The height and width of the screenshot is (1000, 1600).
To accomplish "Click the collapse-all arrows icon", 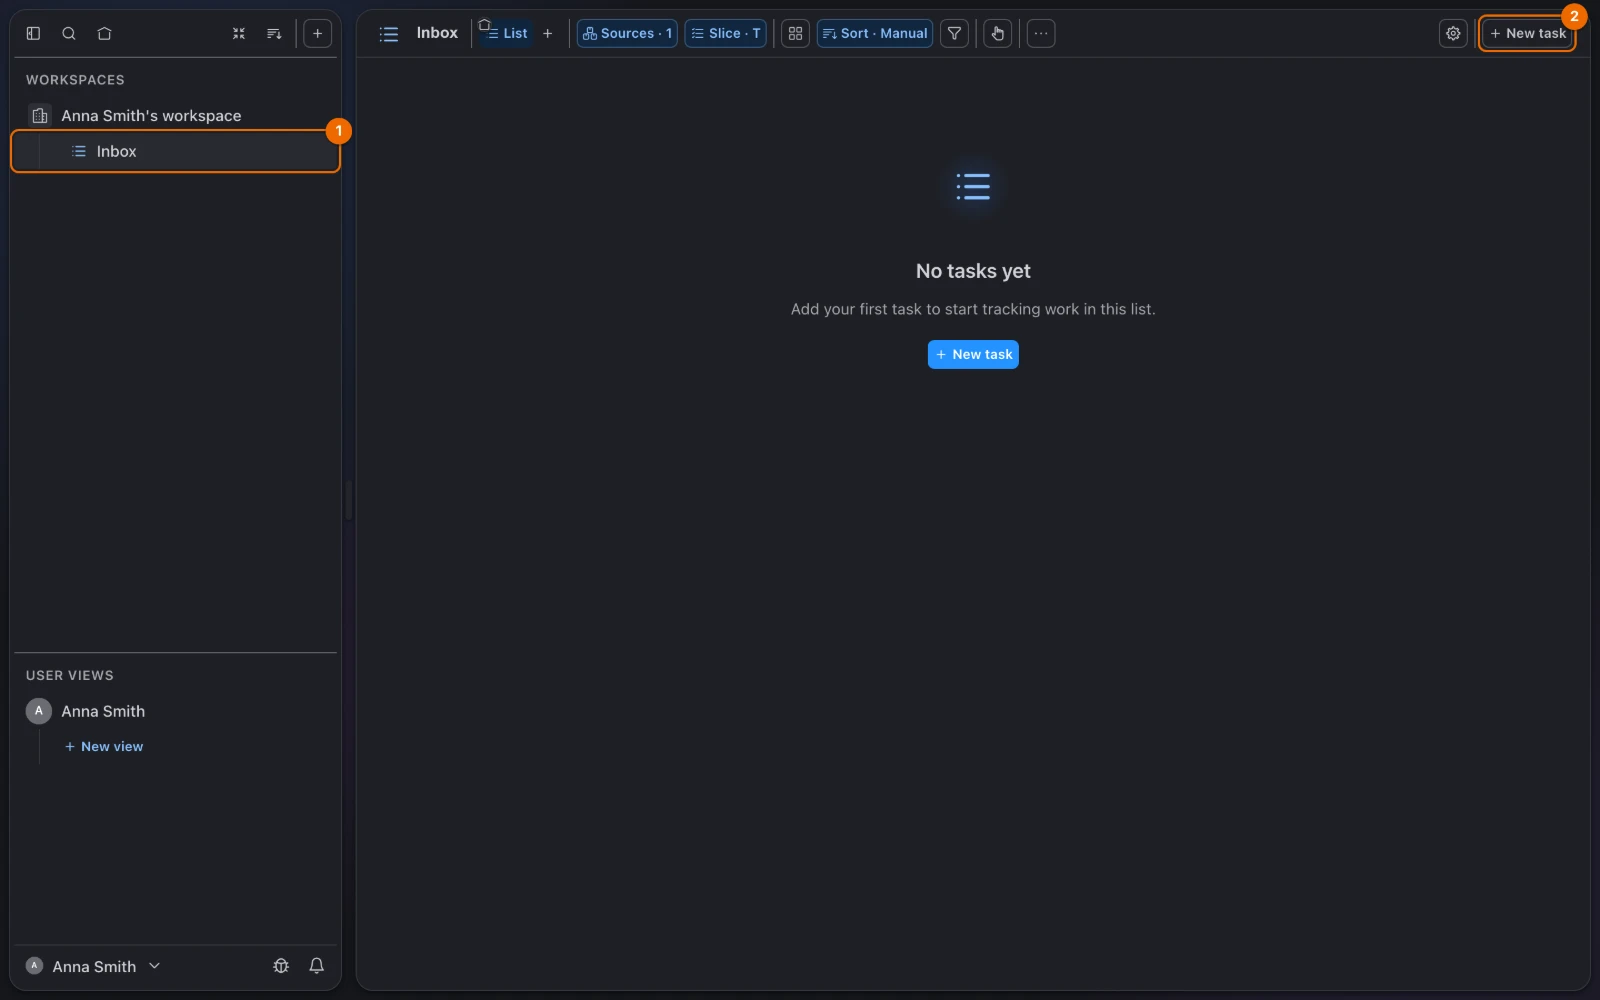I will tap(239, 33).
